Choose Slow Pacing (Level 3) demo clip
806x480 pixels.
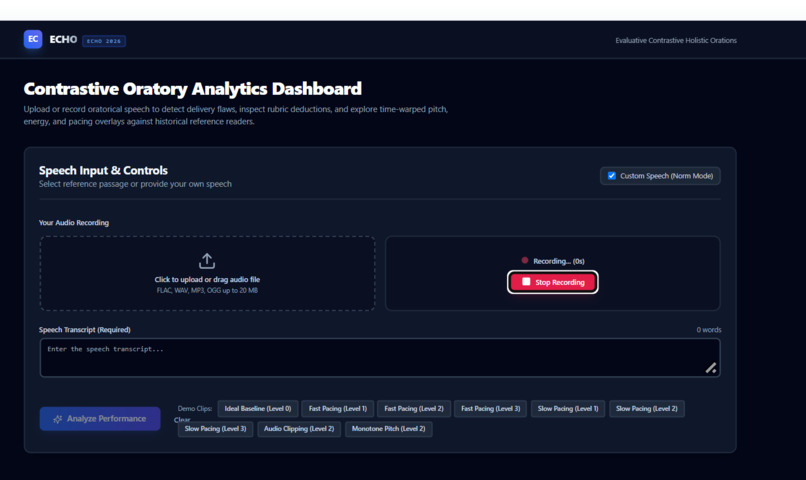215,429
